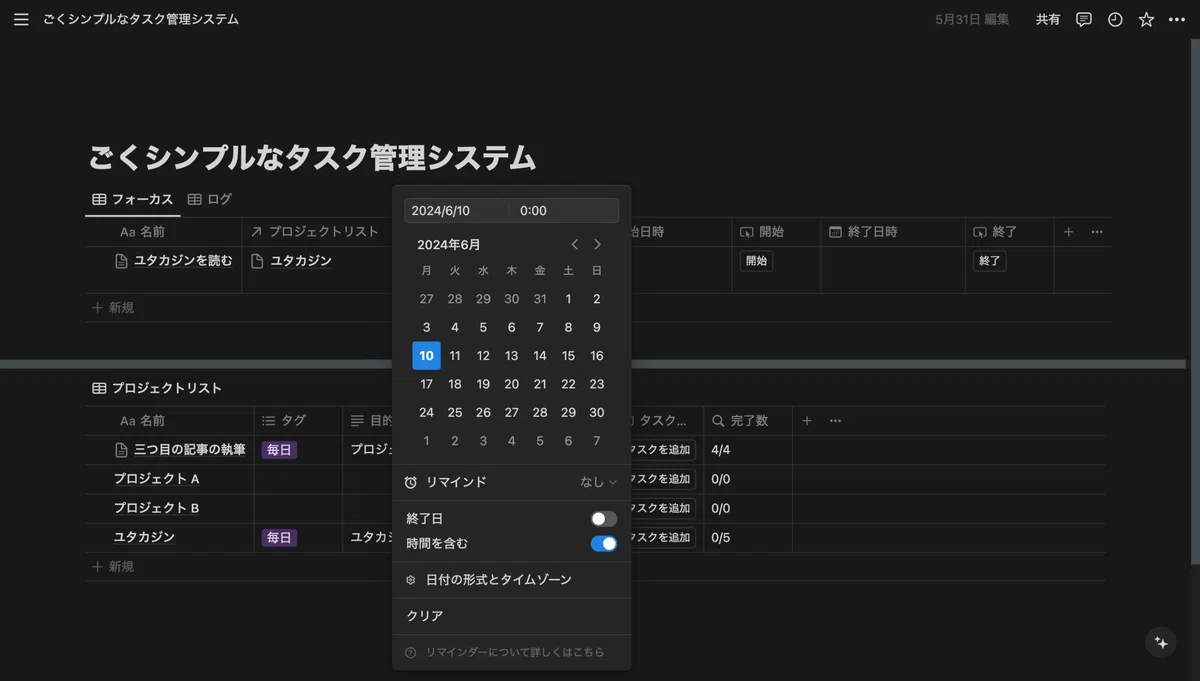
Task: Click the 共有 share button
Action: tap(1048, 19)
